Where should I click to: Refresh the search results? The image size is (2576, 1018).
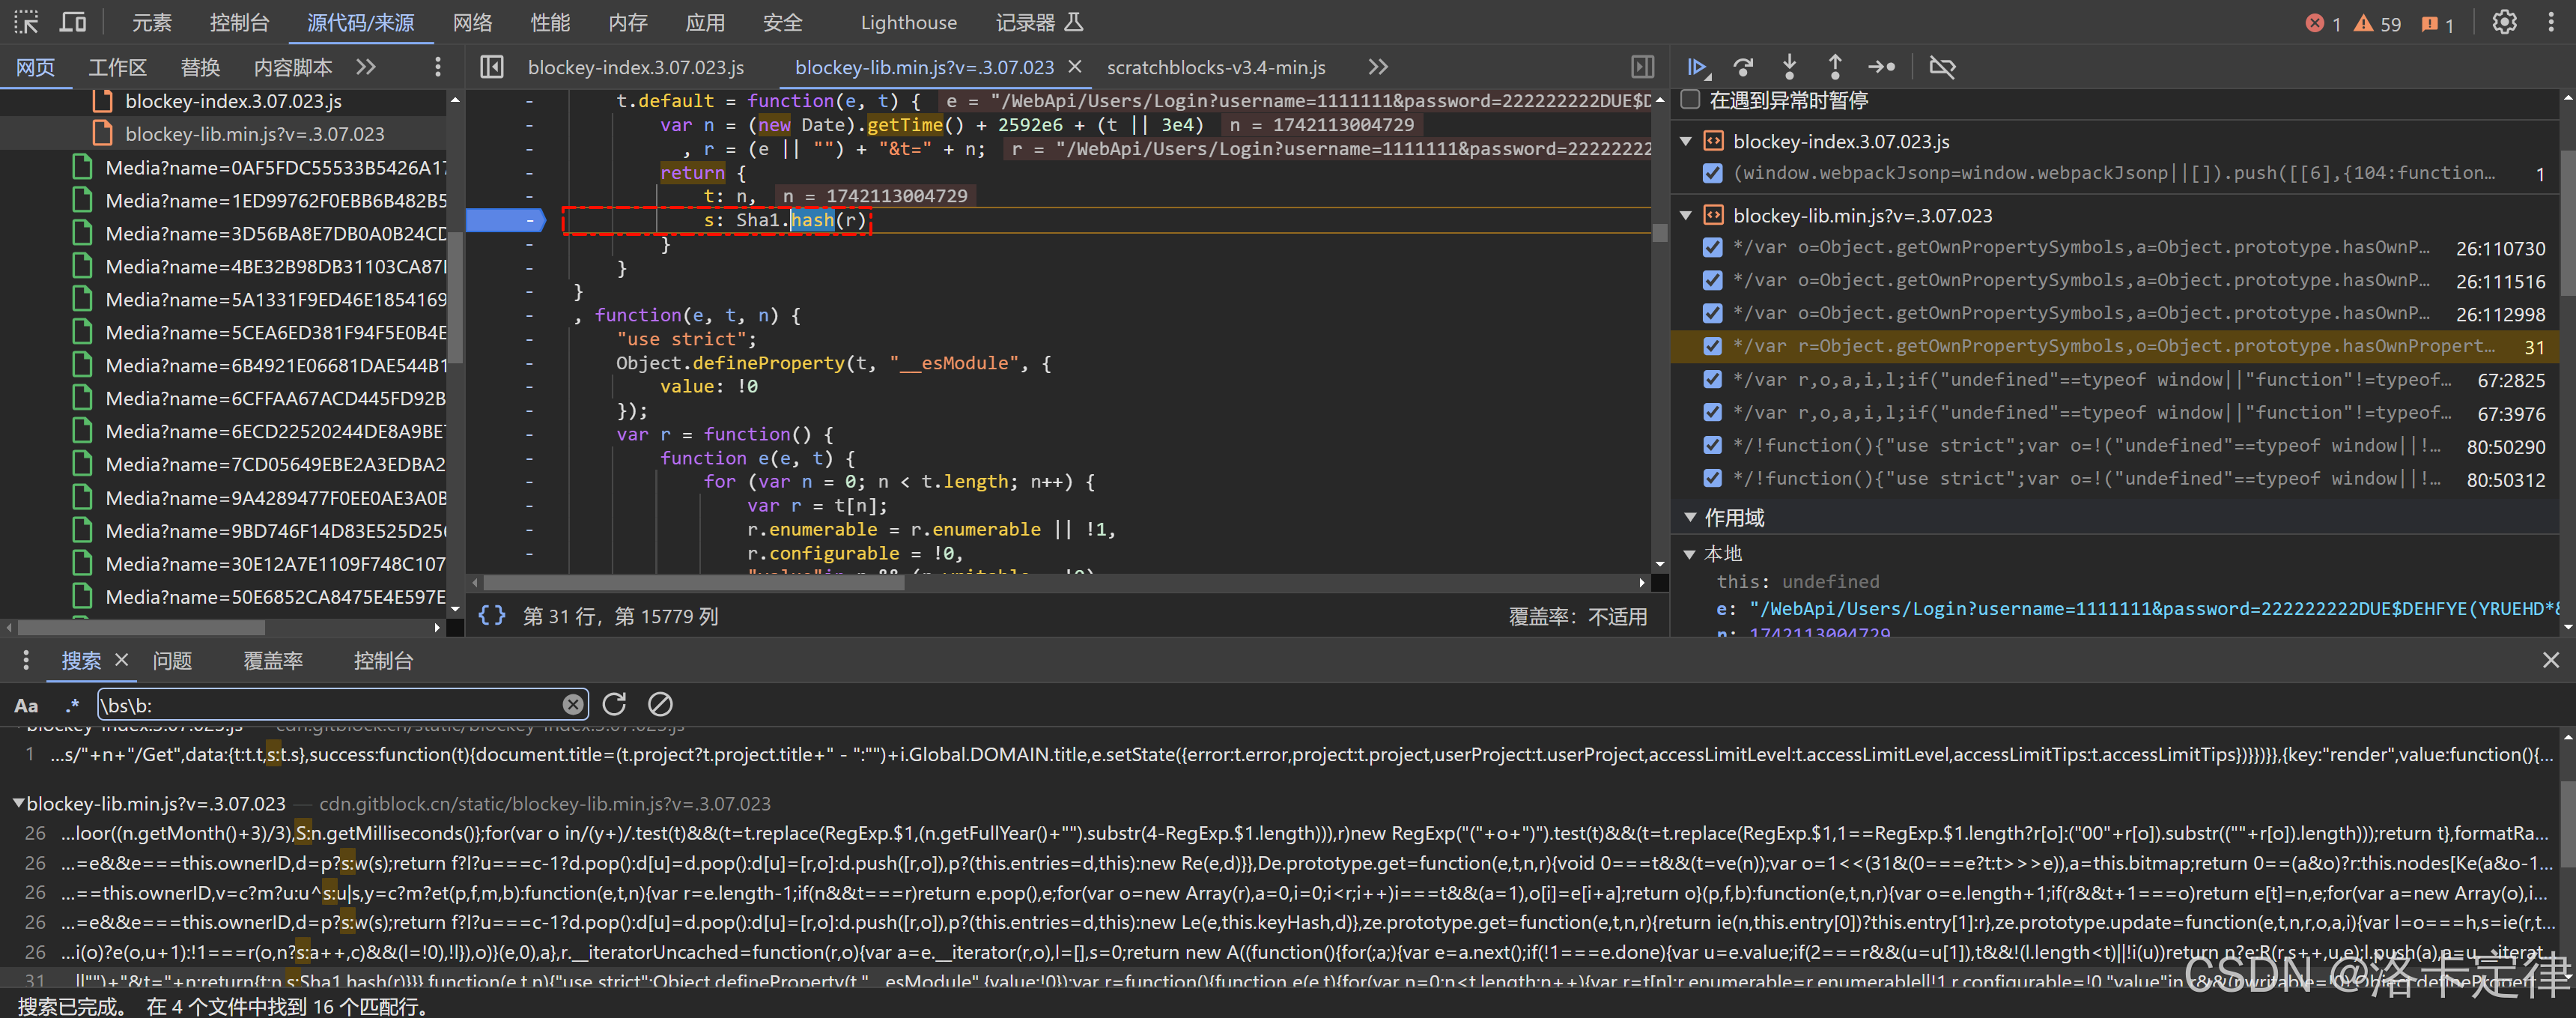tap(614, 705)
